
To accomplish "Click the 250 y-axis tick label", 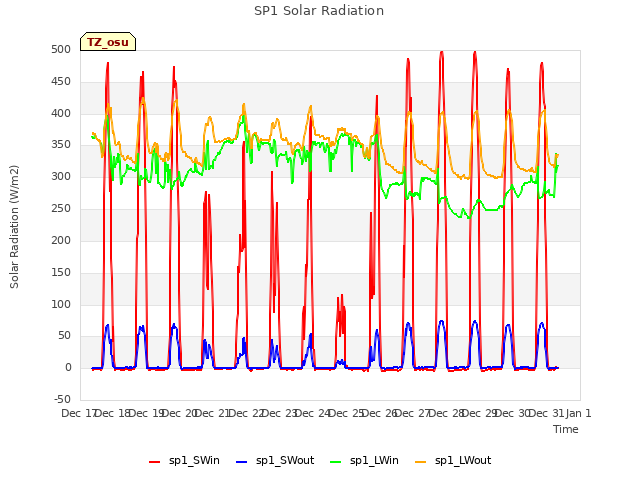I will point(61,208).
